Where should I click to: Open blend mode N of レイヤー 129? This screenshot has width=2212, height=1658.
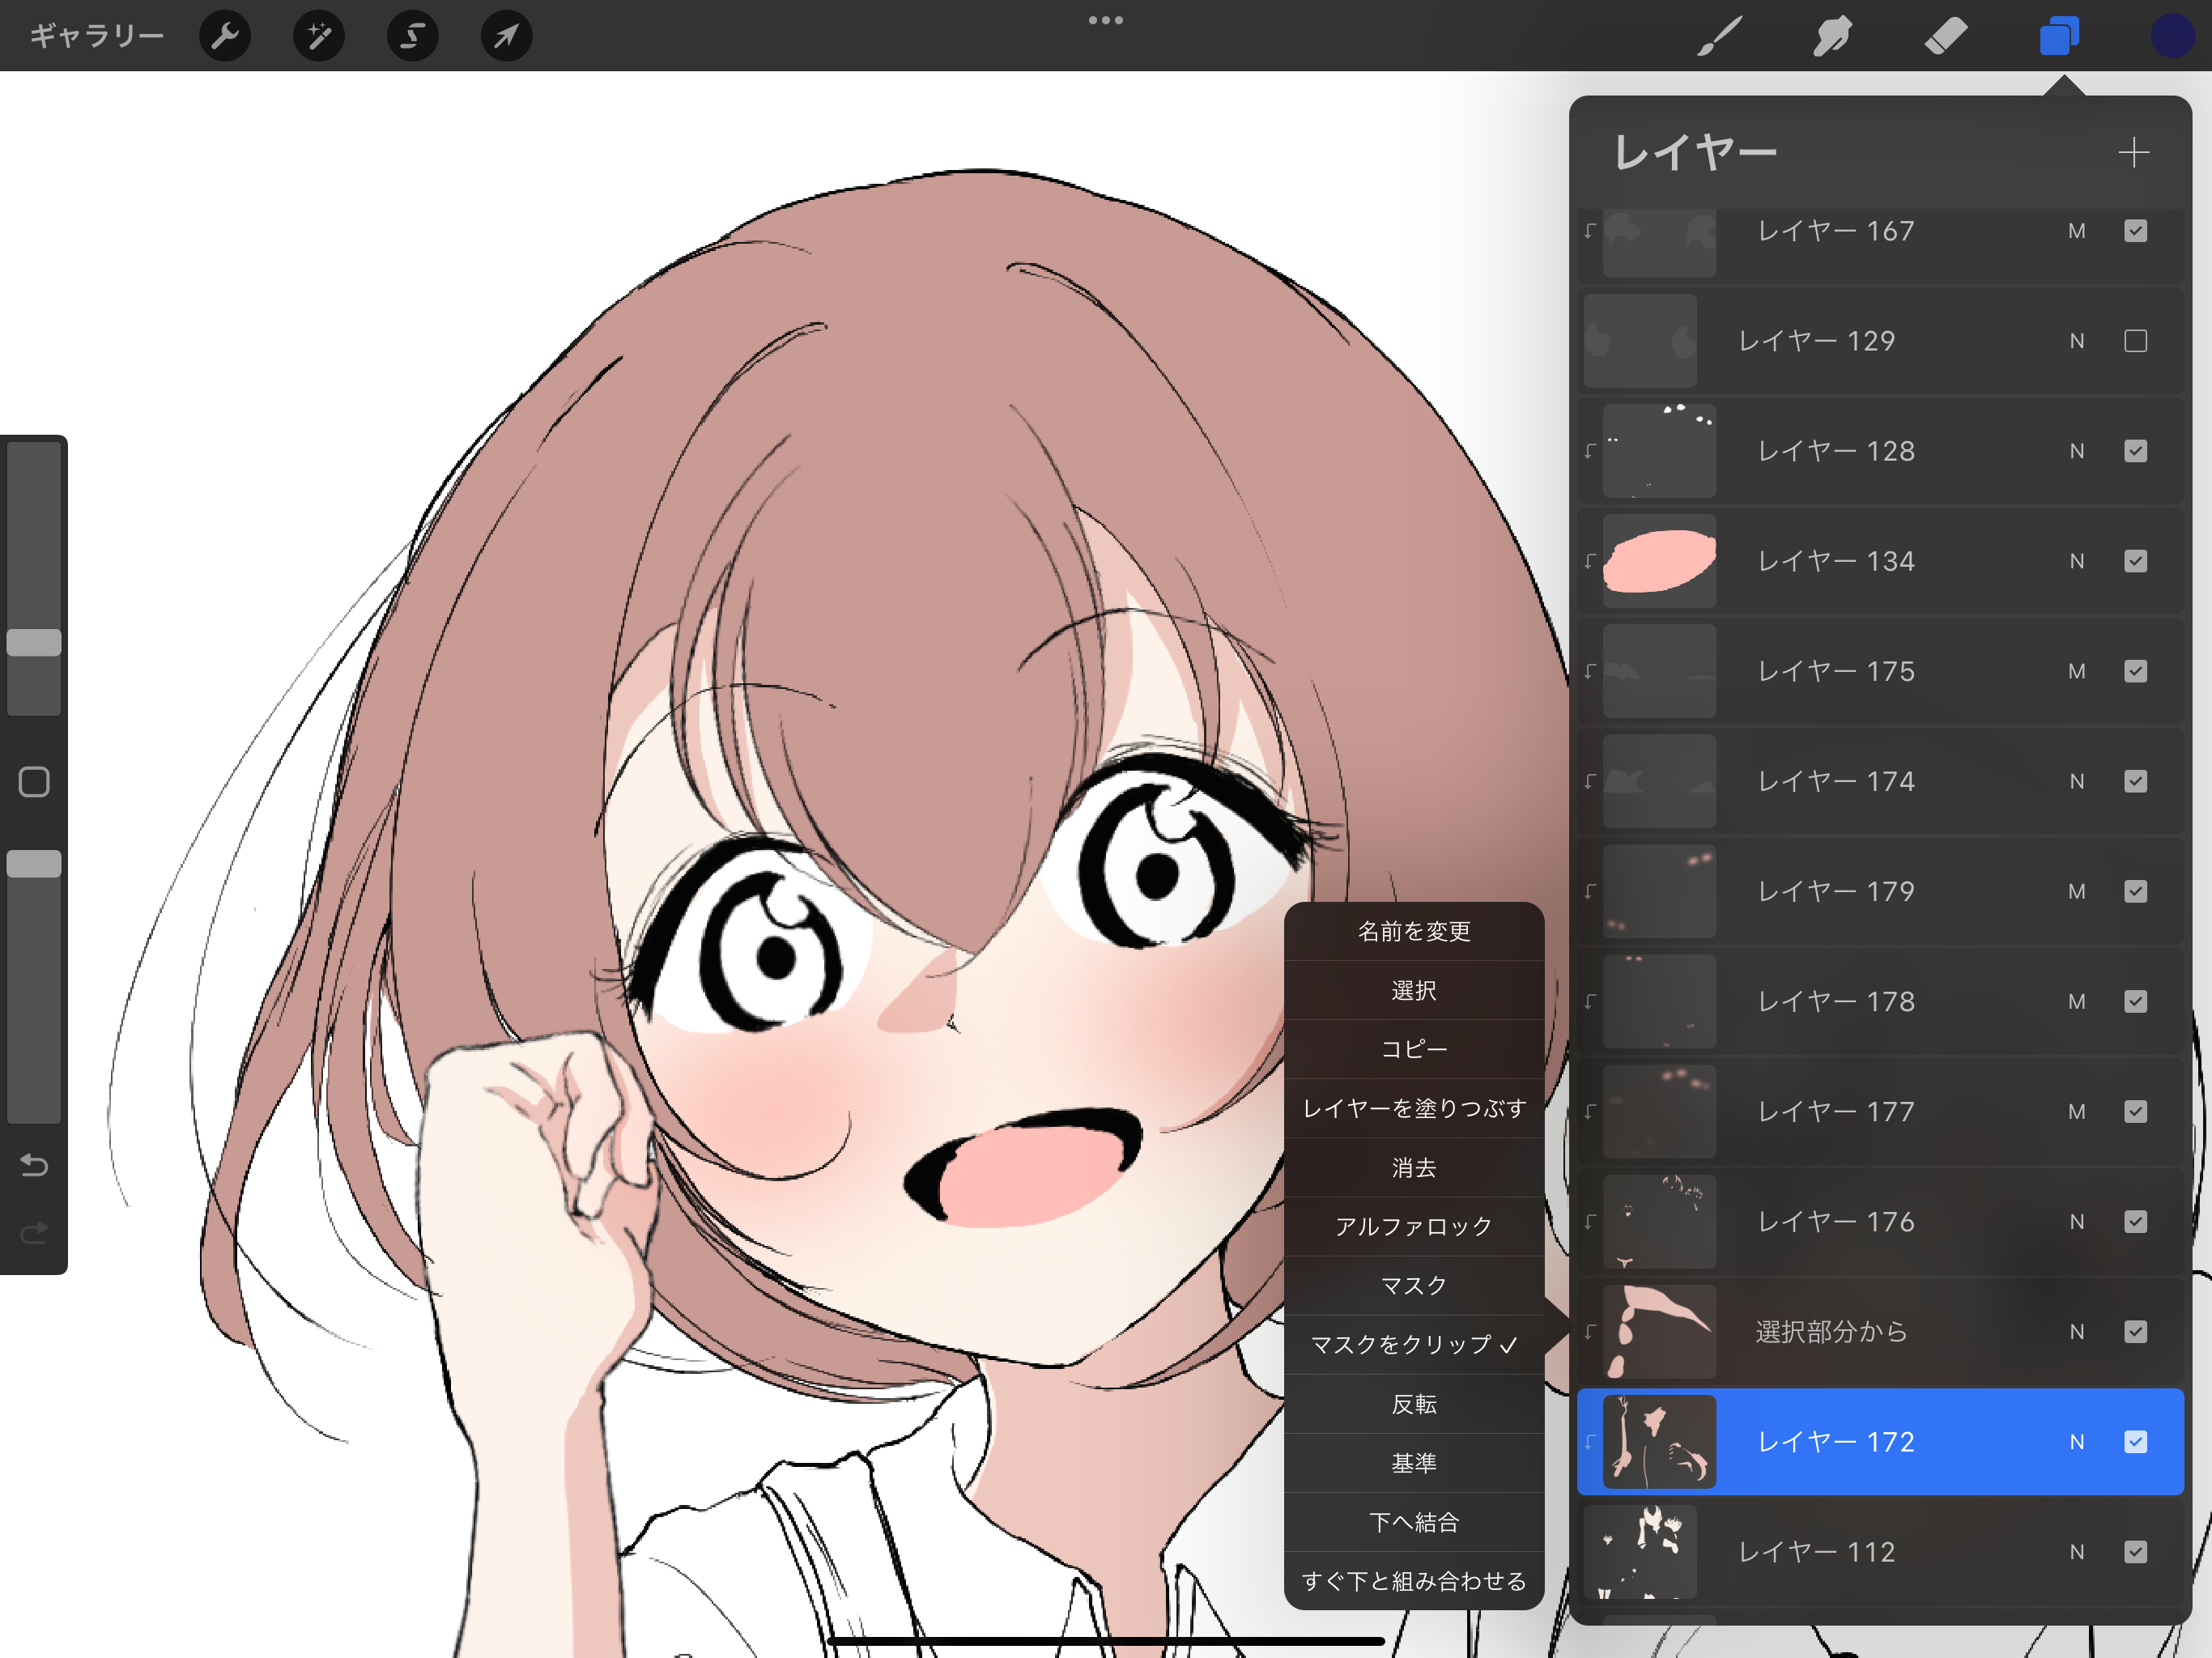pos(2077,341)
